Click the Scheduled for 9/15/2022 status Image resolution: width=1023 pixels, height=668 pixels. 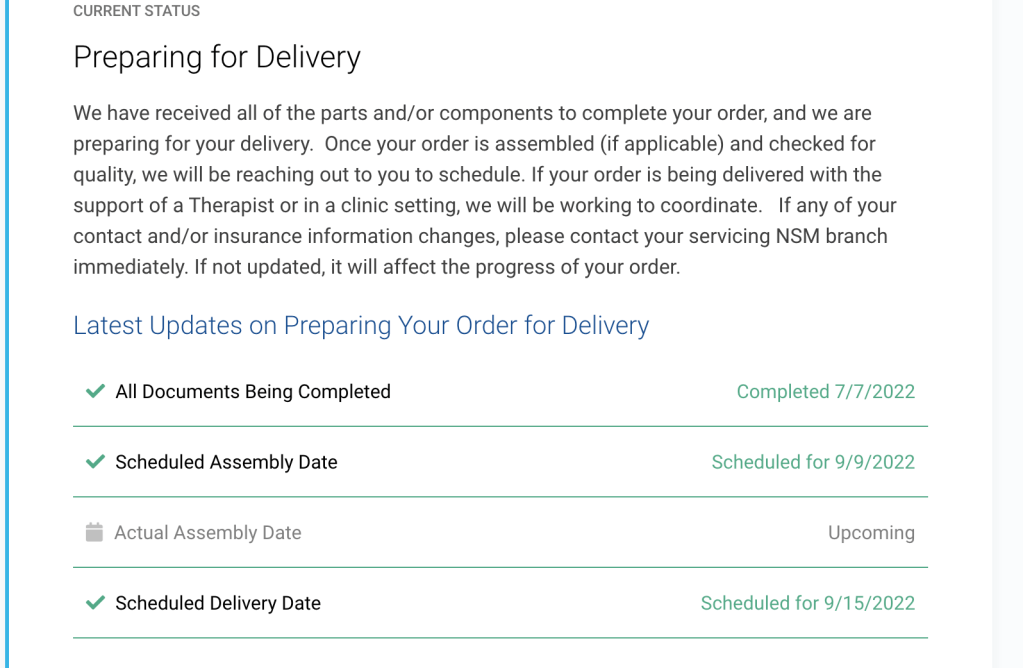[807, 603]
